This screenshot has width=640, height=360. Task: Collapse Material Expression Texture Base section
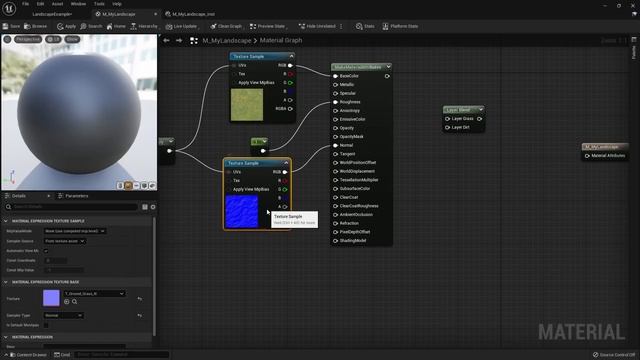click(x=6, y=282)
